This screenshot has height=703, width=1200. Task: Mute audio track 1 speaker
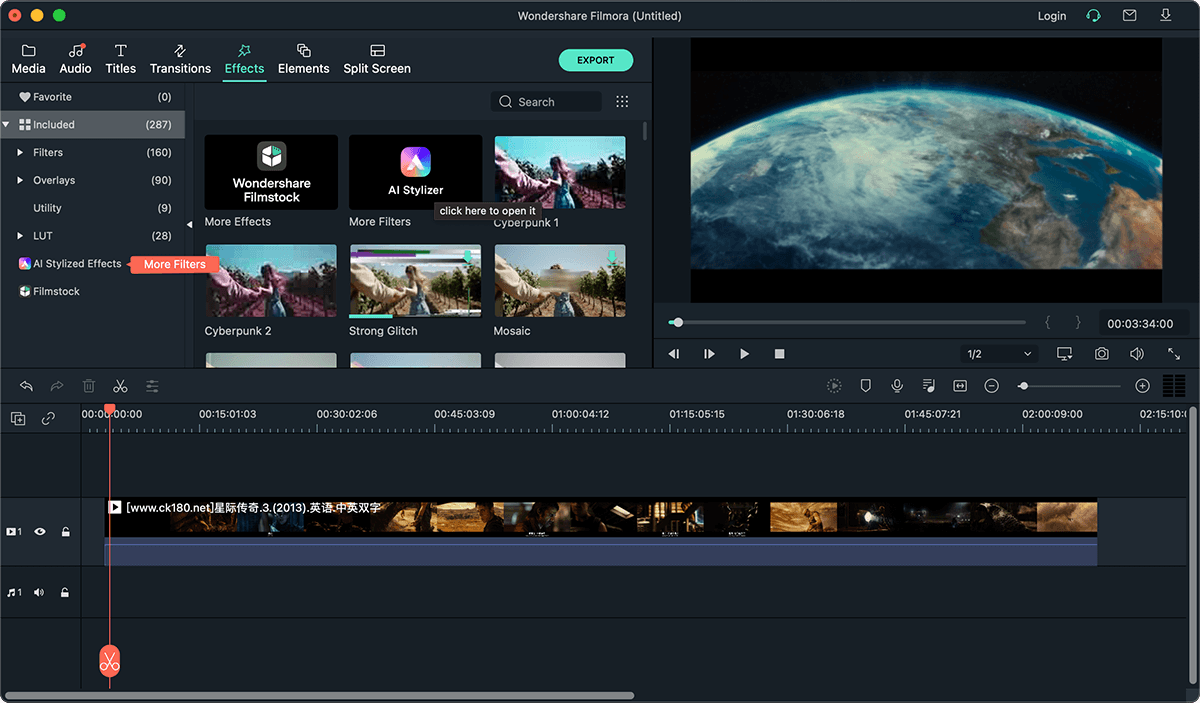point(40,592)
